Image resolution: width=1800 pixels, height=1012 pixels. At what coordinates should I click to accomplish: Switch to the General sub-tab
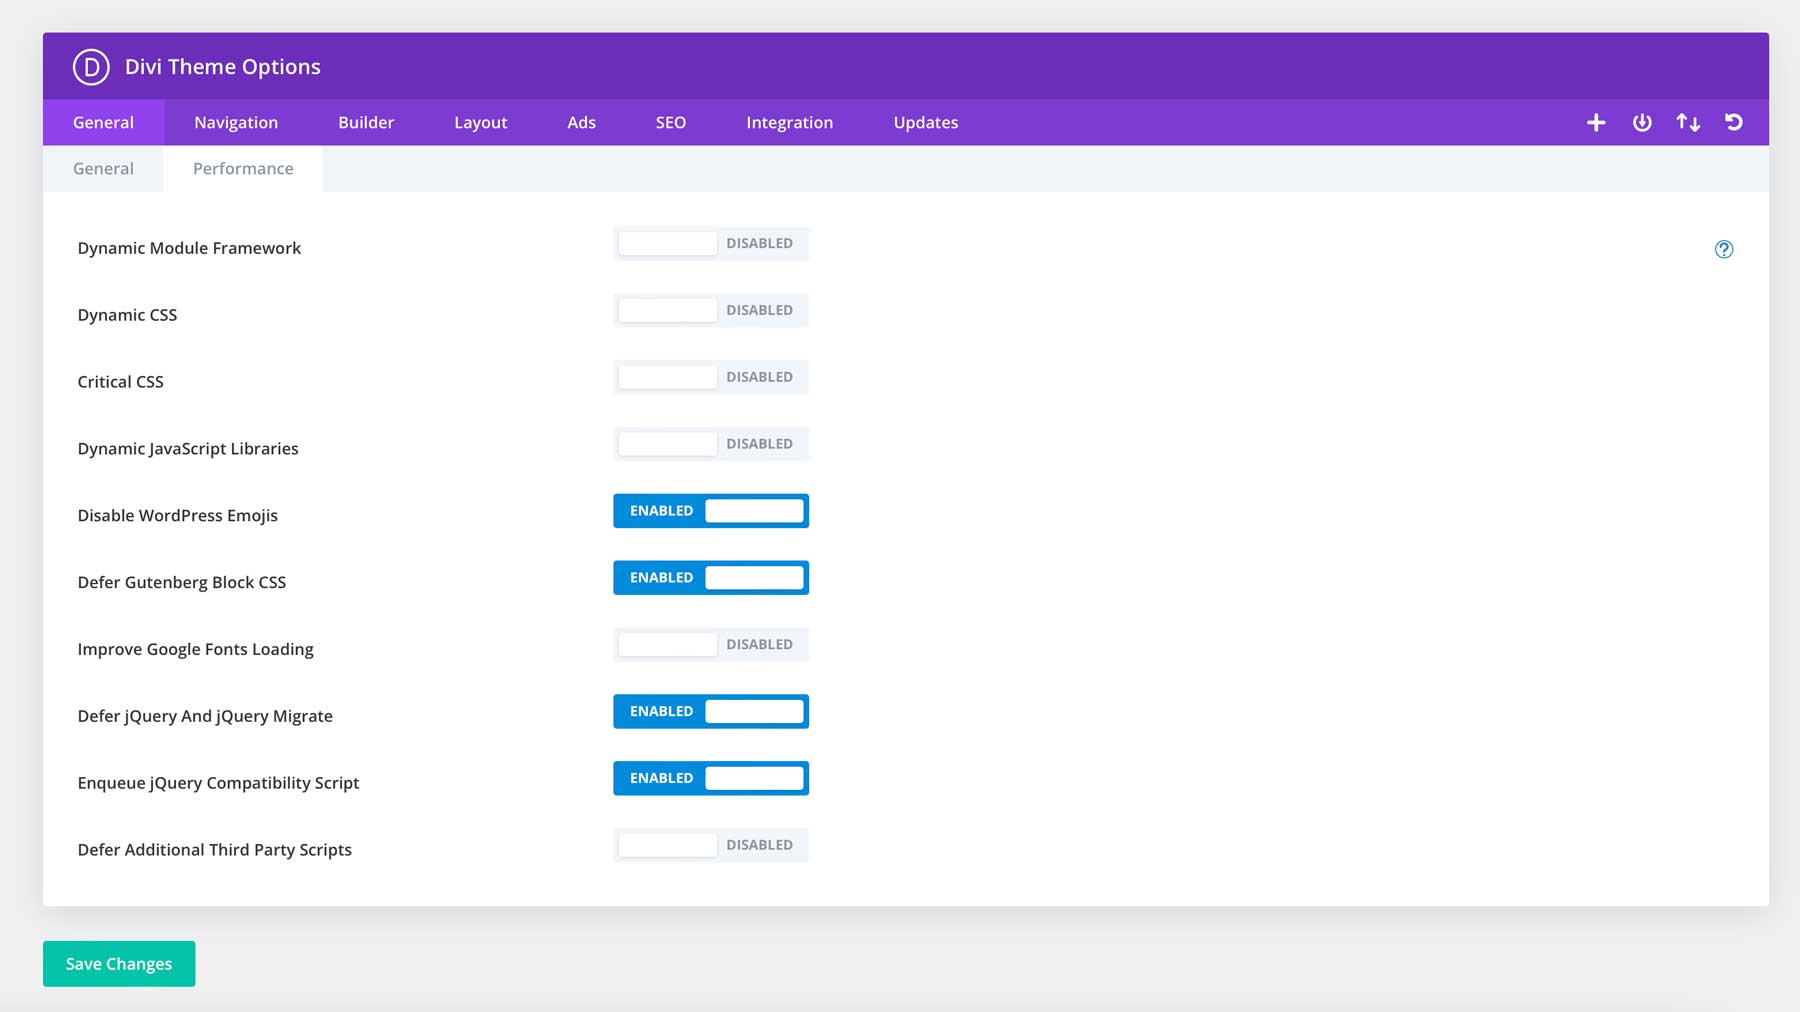tap(102, 168)
